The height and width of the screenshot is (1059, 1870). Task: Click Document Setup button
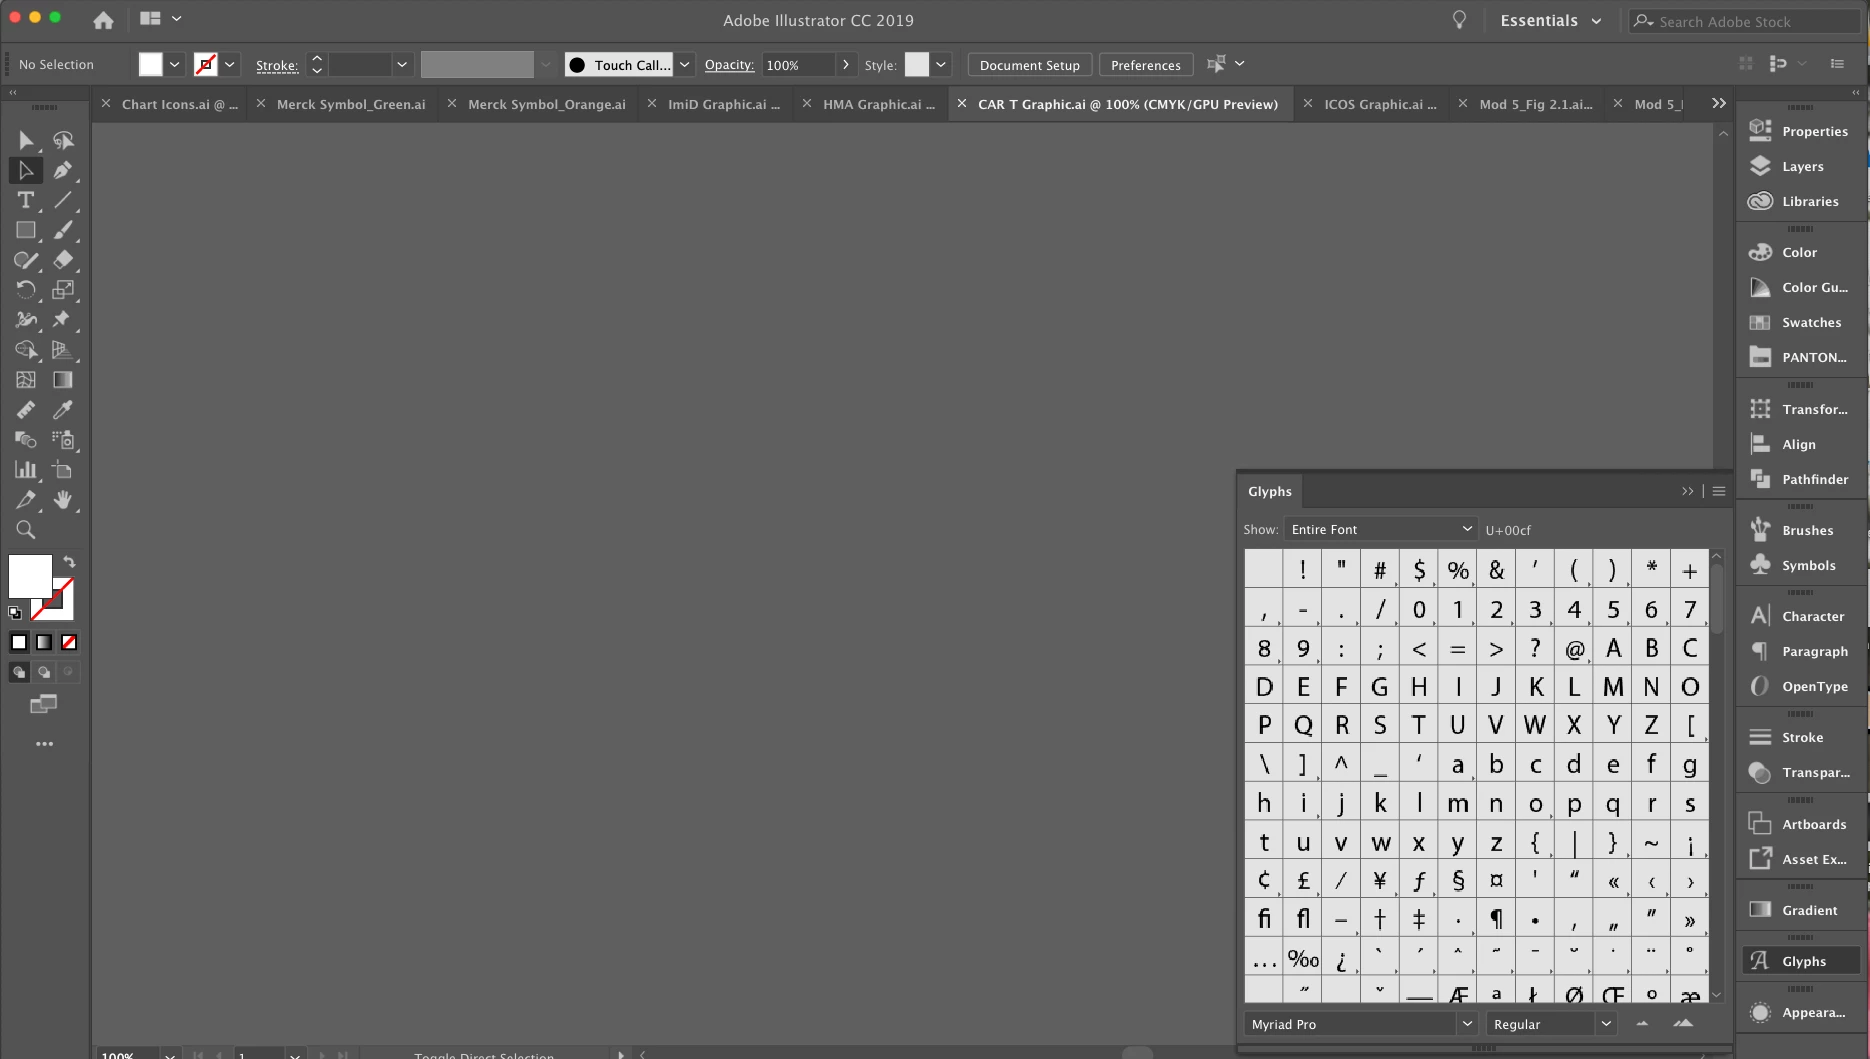[1030, 65]
